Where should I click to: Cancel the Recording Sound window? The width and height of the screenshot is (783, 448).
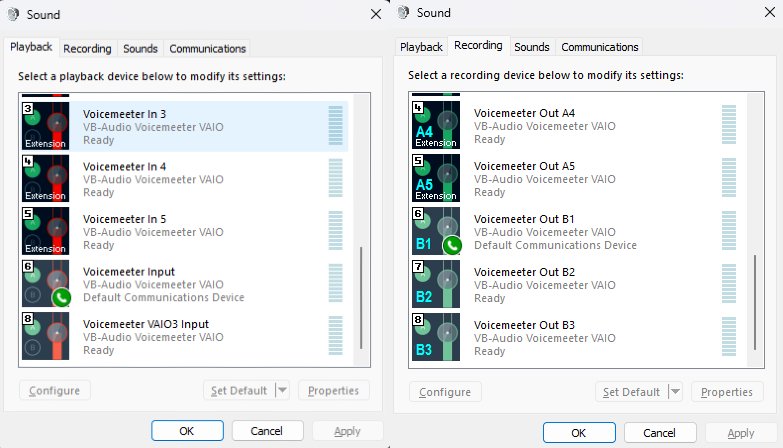click(660, 433)
